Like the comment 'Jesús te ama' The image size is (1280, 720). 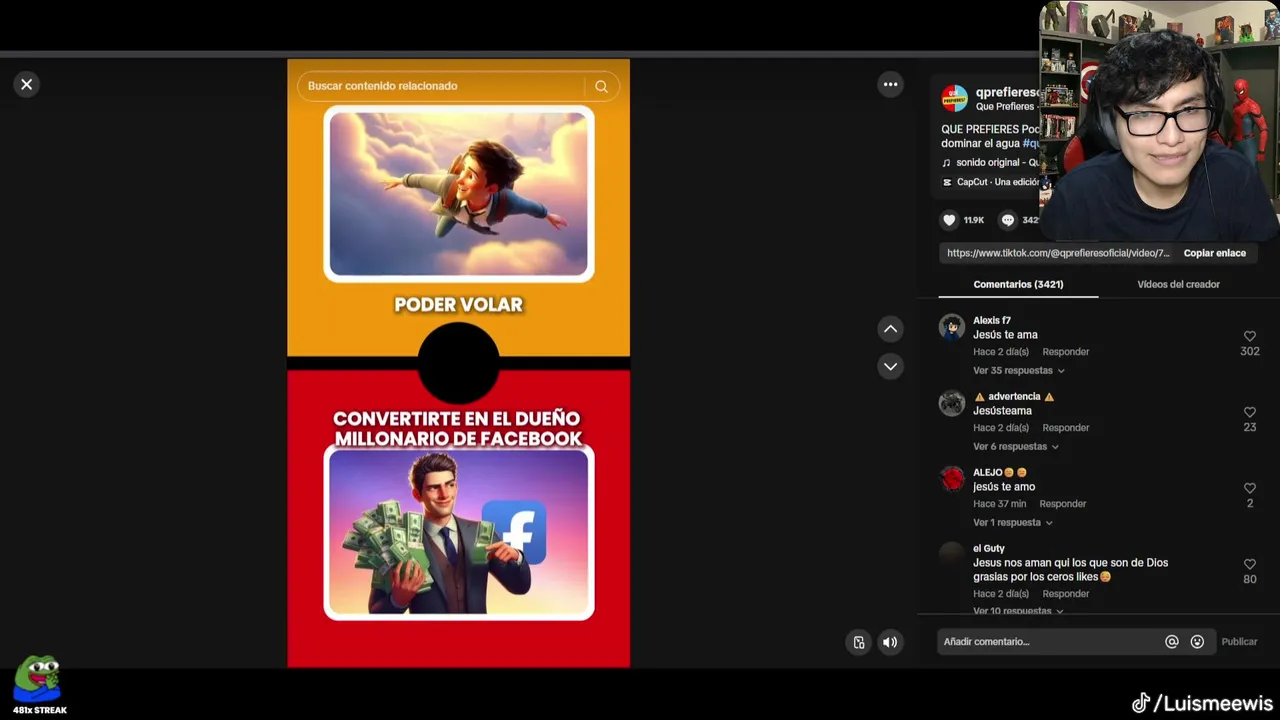(1249, 337)
